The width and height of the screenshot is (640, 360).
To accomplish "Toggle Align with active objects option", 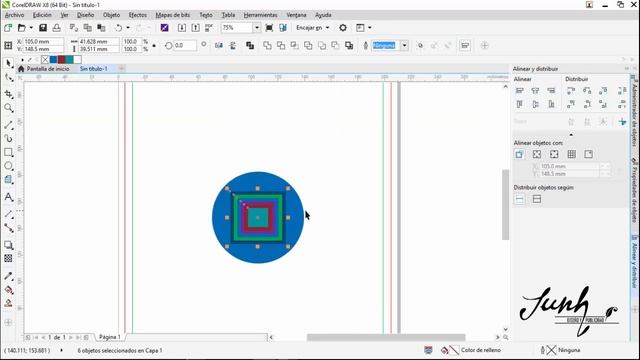I will 520,154.
